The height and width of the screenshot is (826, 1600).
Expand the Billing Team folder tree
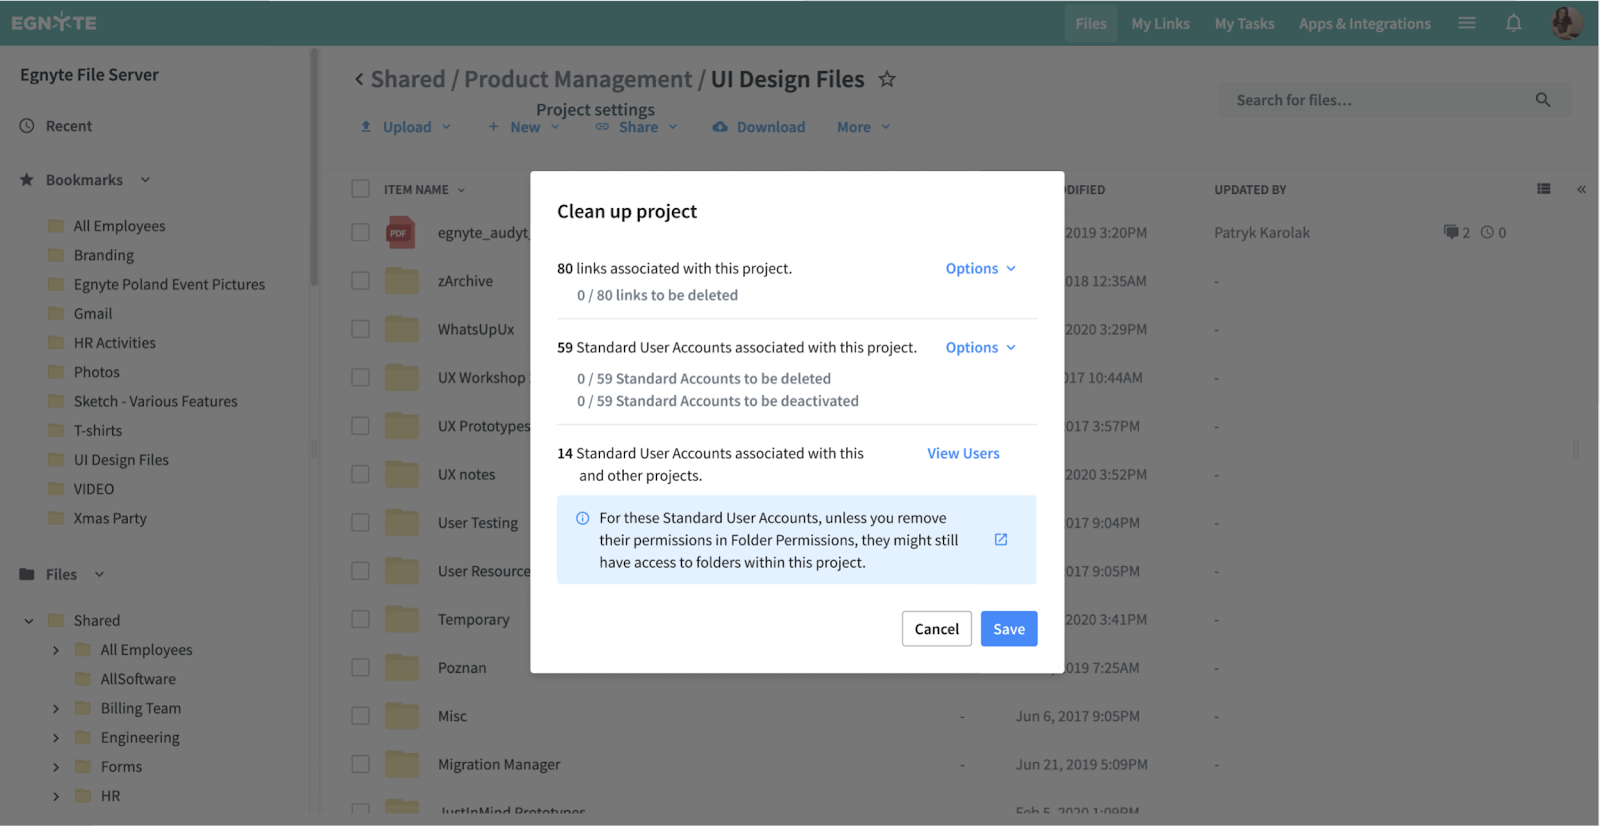pos(56,708)
